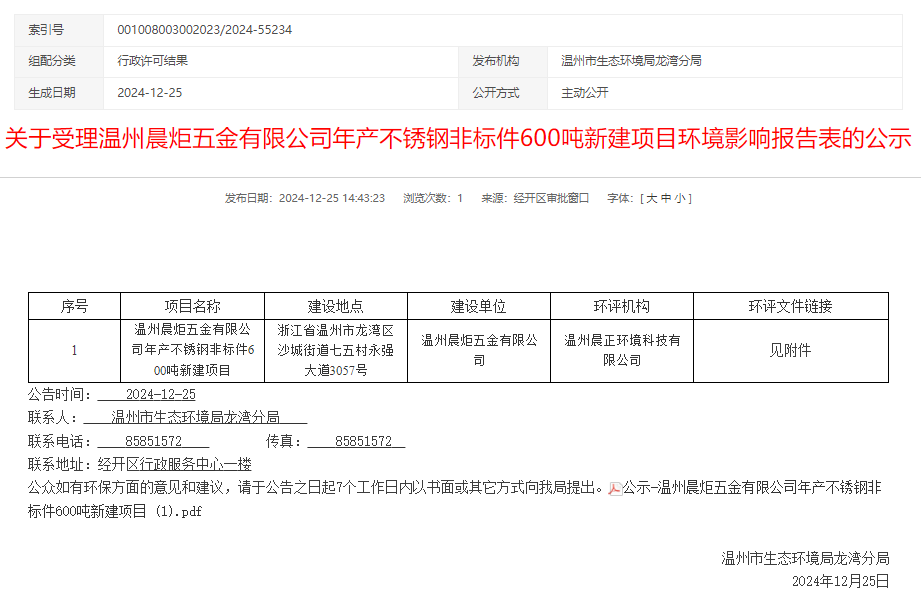Click the fax number after 传真
The height and width of the screenshot is (593, 921).
pyautogui.click(x=356, y=441)
